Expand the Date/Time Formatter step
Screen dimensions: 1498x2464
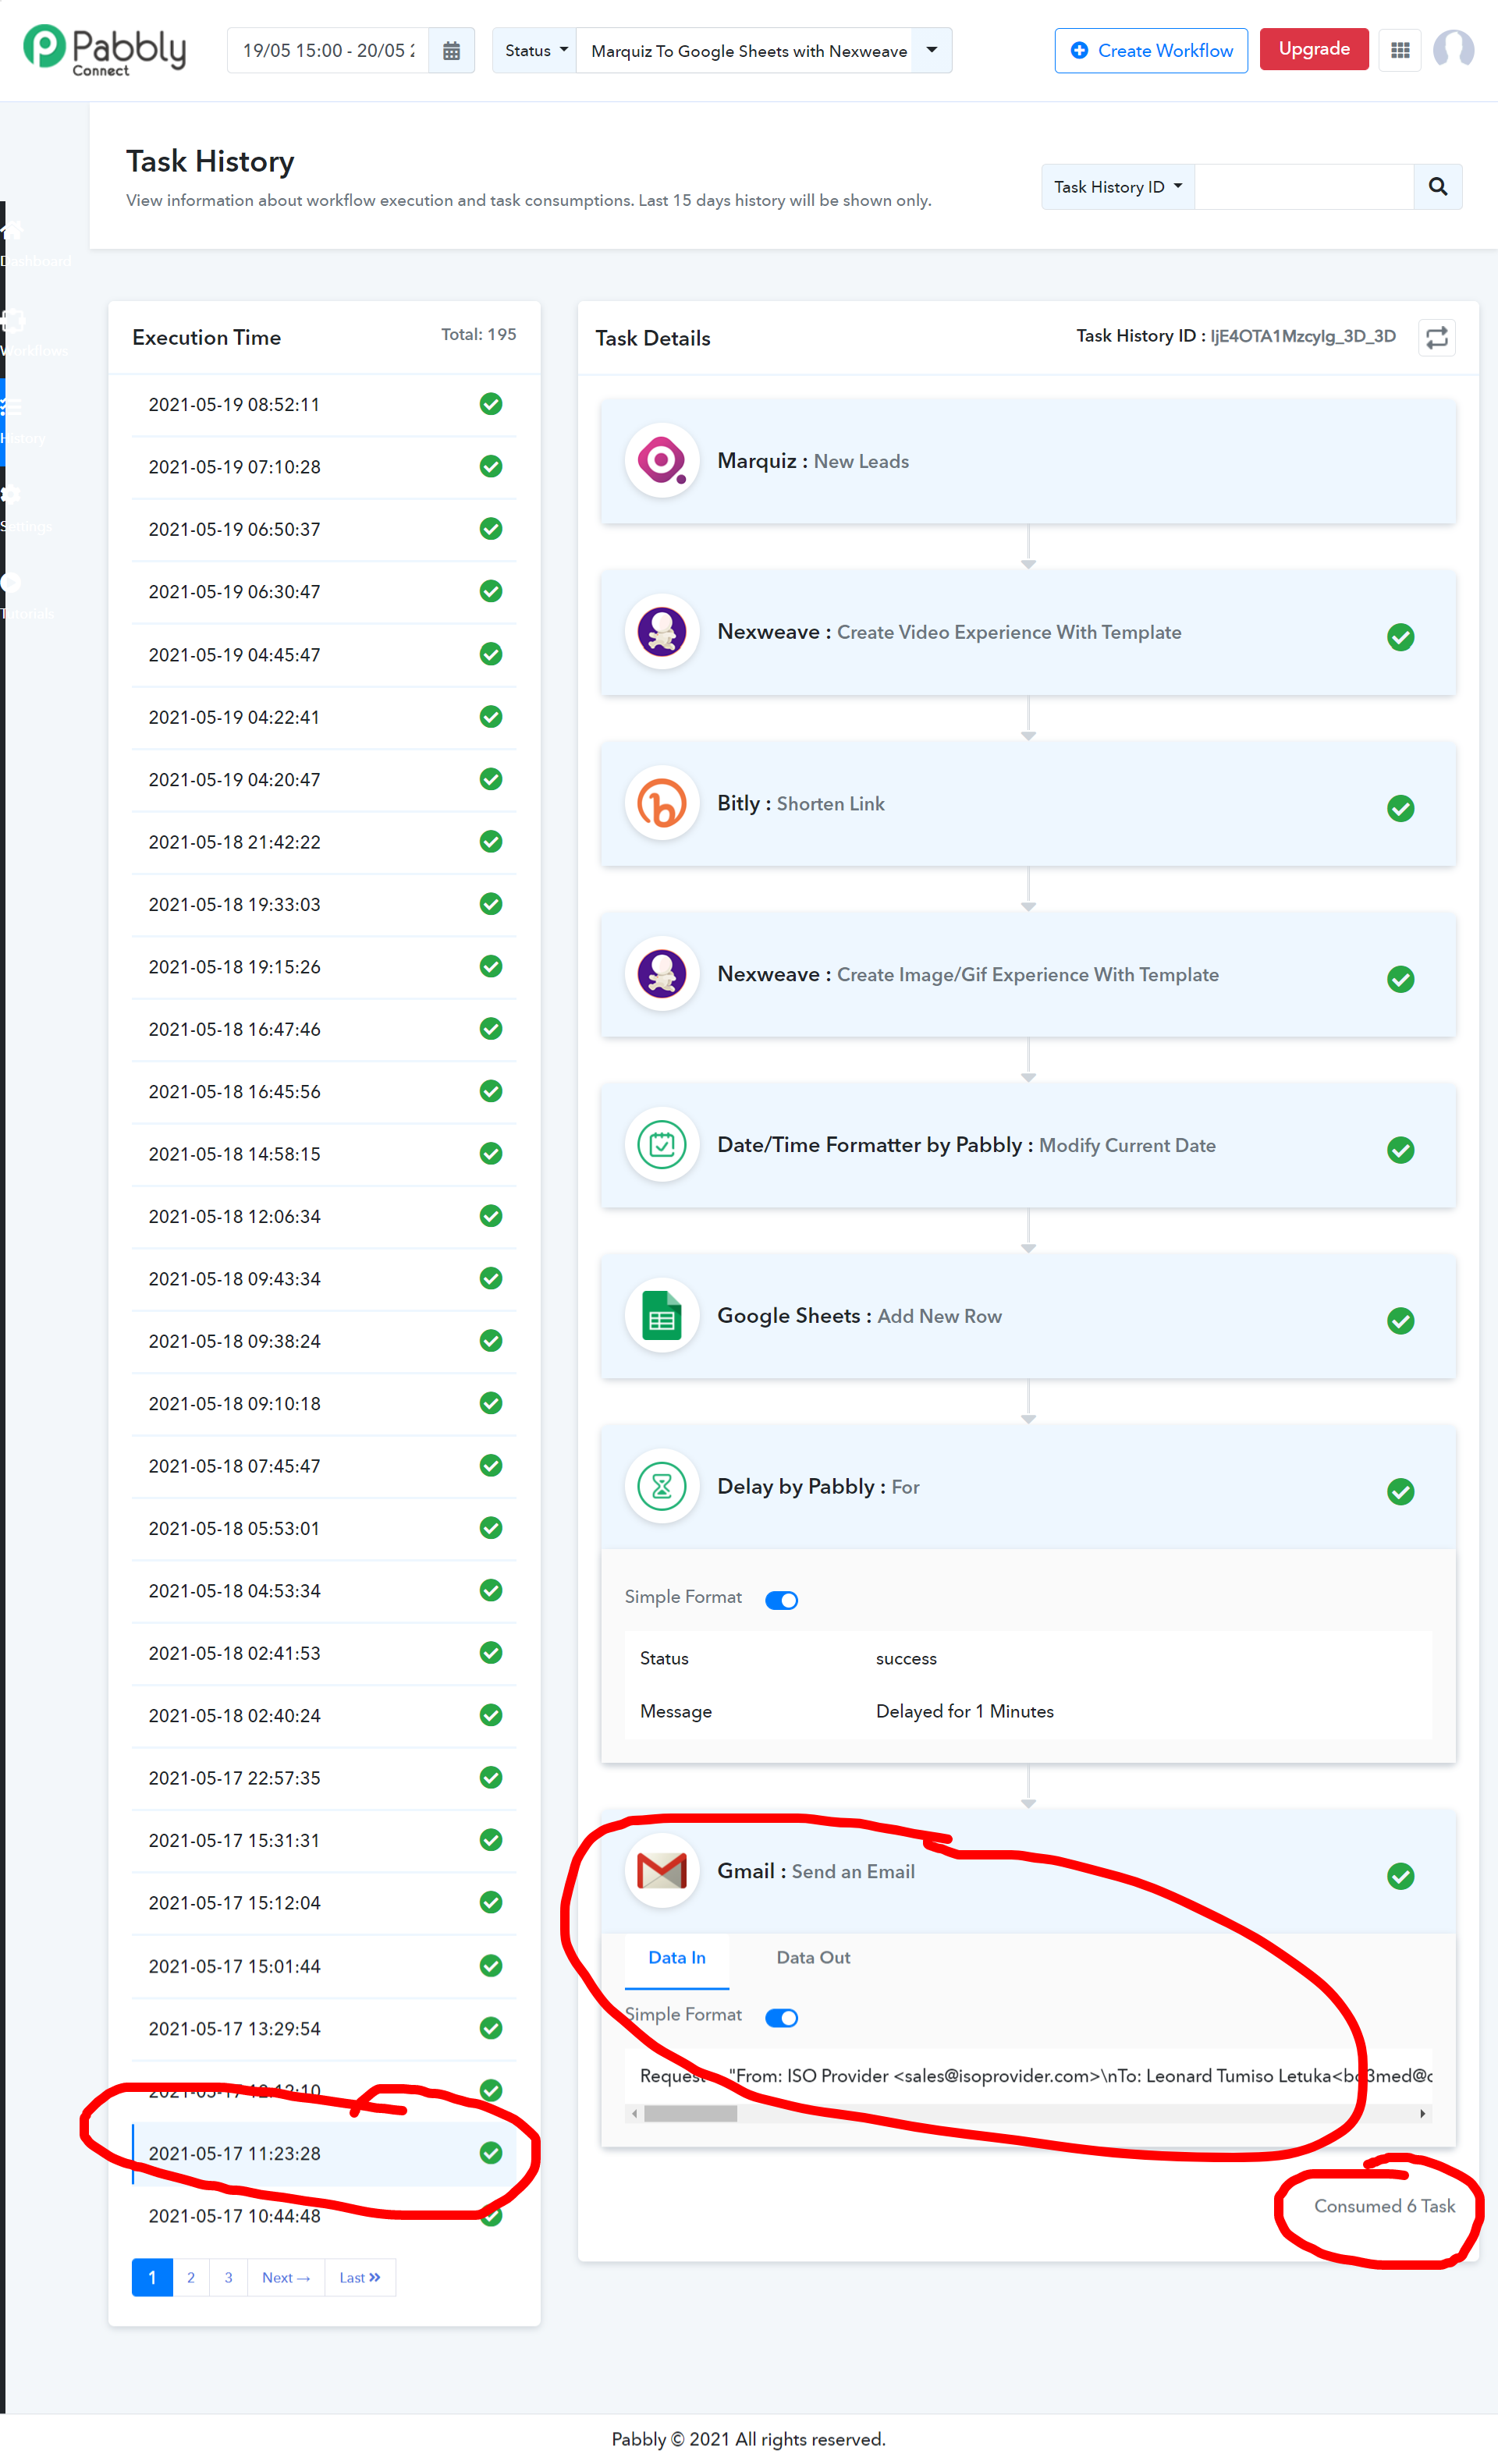point(1028,1145)
